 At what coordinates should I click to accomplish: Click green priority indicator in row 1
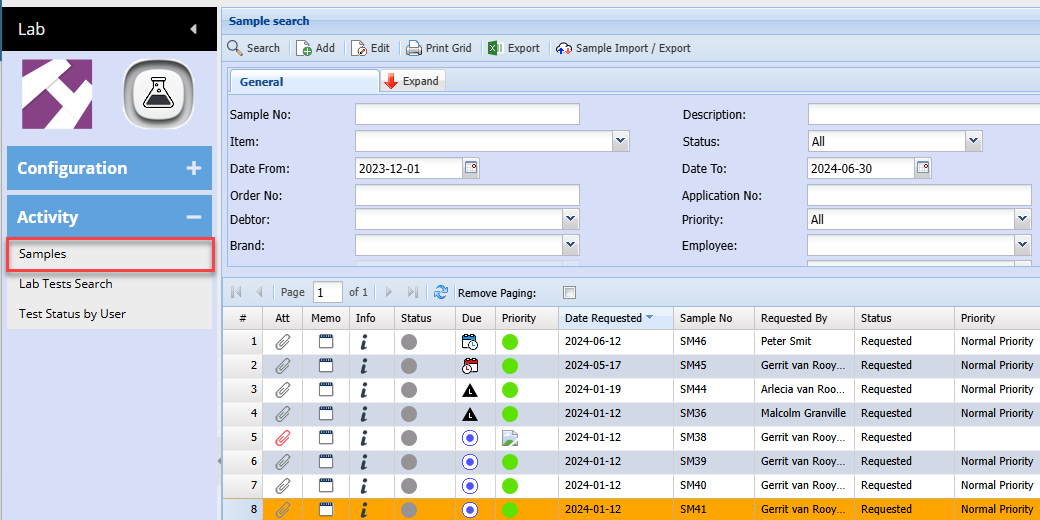510,341
